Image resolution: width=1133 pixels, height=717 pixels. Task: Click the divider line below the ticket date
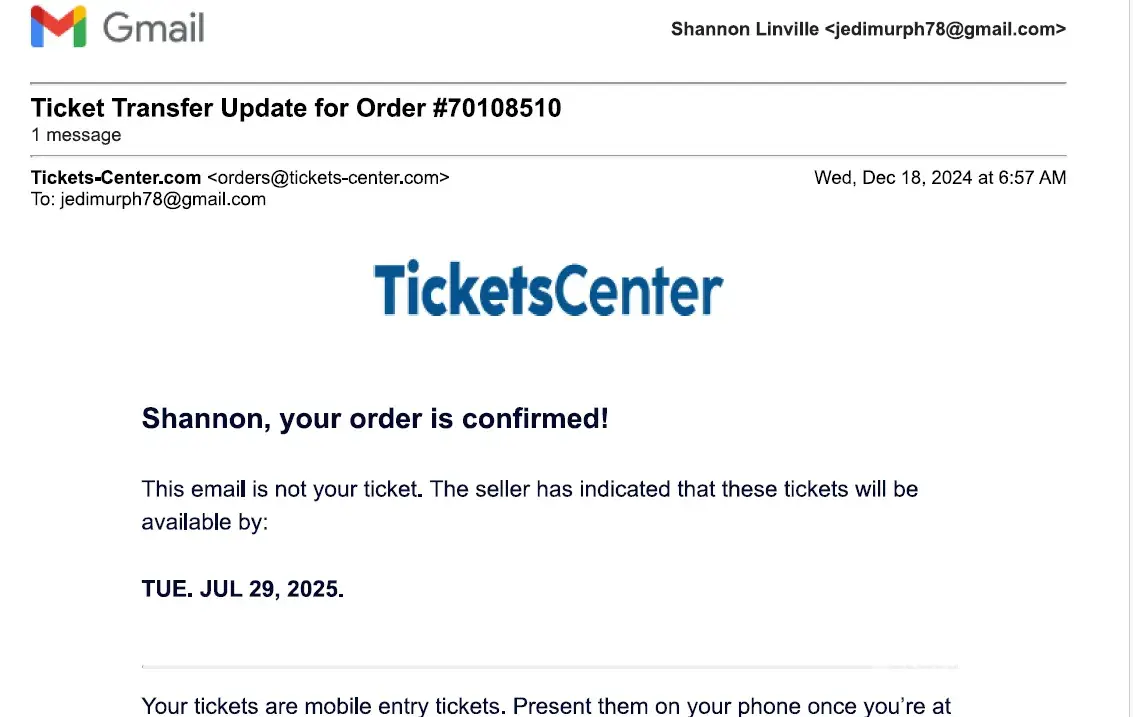[x=550, y=666]
